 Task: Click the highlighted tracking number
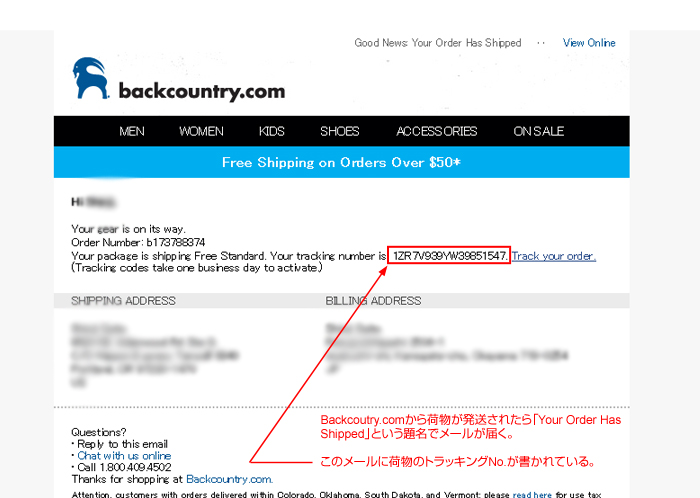coord(449,256)
